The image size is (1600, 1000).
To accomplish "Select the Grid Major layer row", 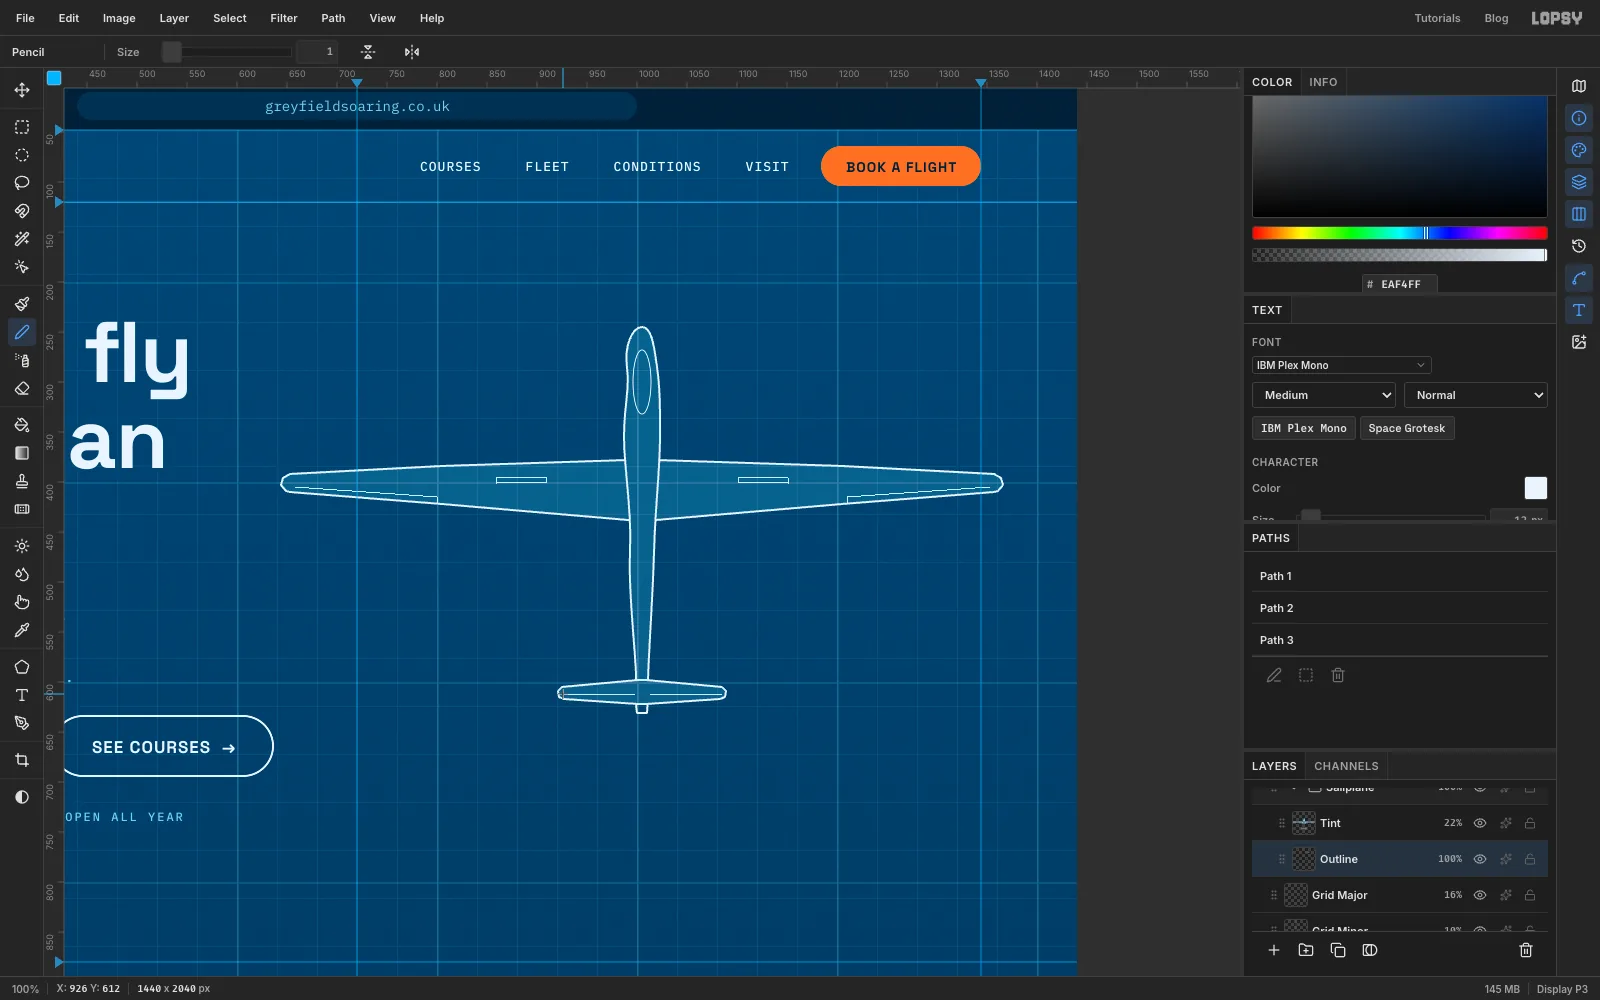I will (1400, 895).
